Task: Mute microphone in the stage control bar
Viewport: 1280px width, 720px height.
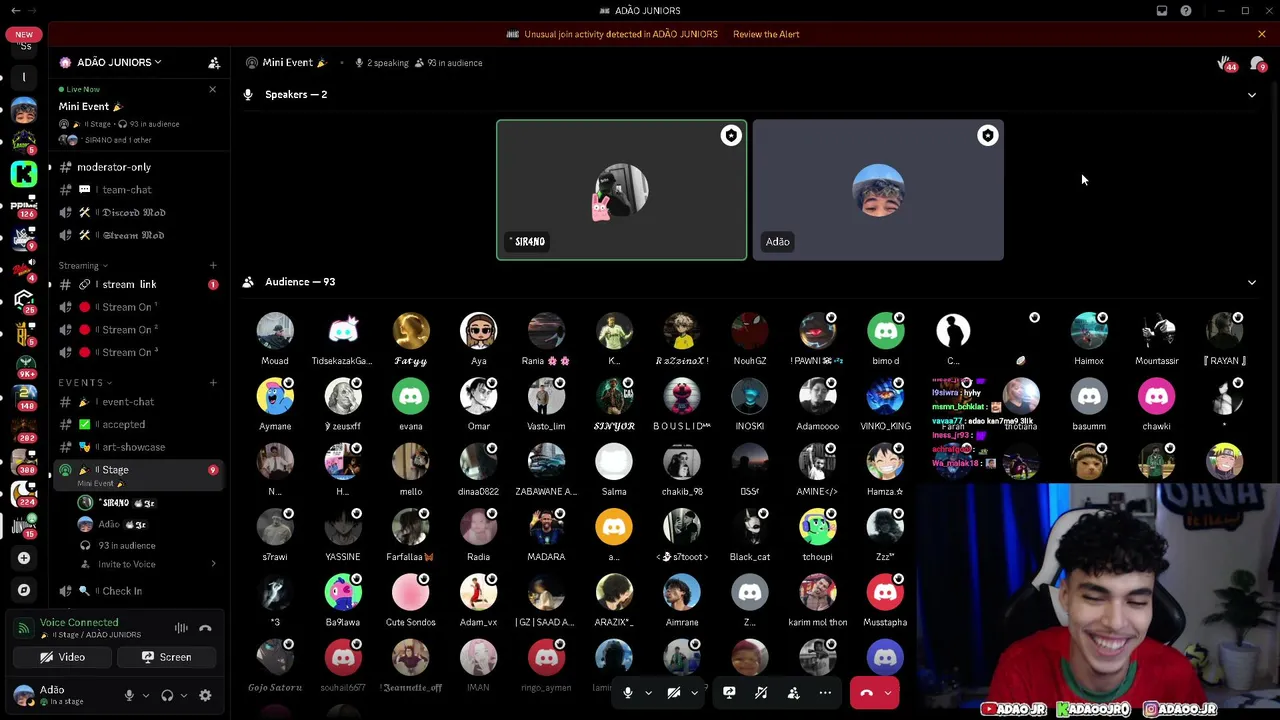Action: point(628,693)
